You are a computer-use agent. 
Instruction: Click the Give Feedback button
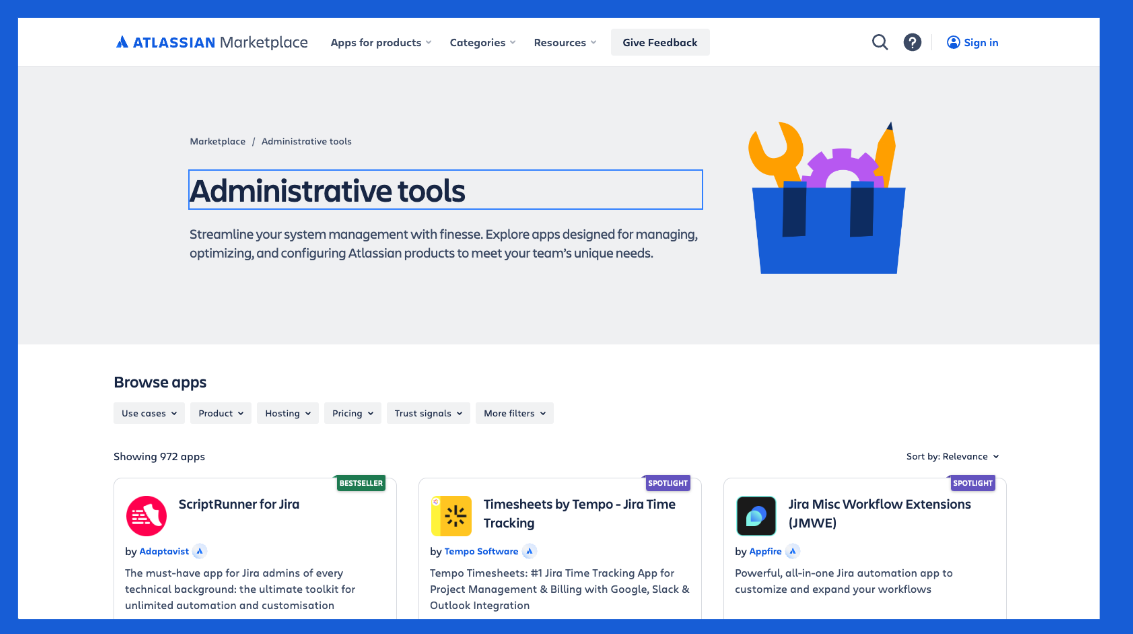[x=660, y=42]
